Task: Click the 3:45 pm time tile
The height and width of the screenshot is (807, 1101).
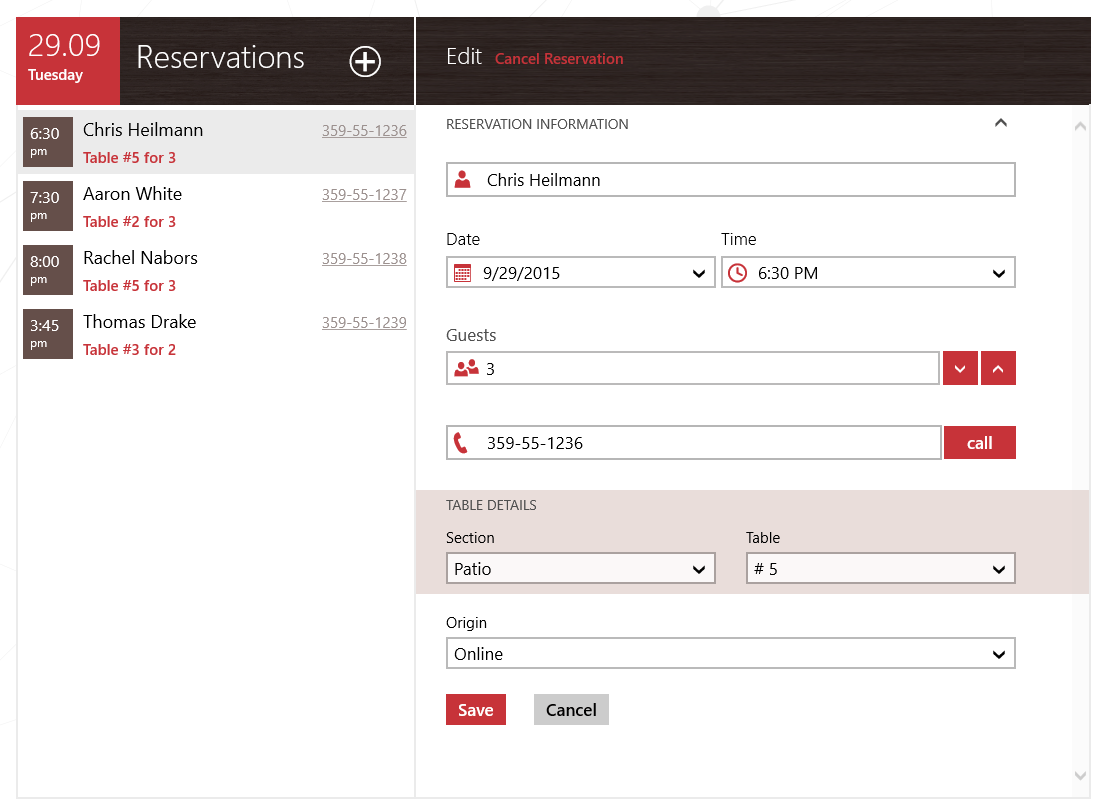Action: point(48,334)
